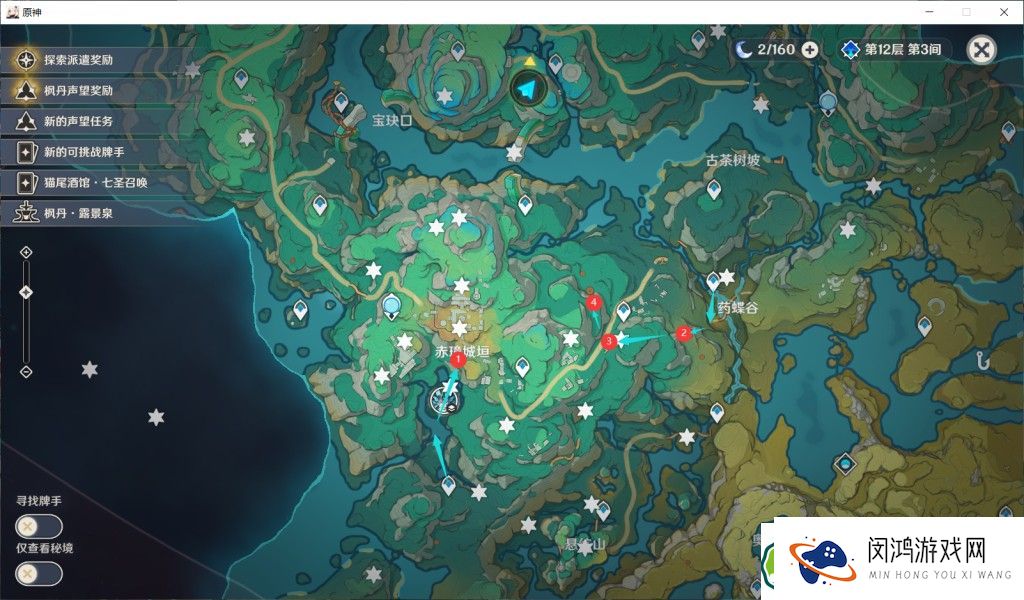Select the waypoint southeast of 赤璋城垣 label

pos(522,367)
